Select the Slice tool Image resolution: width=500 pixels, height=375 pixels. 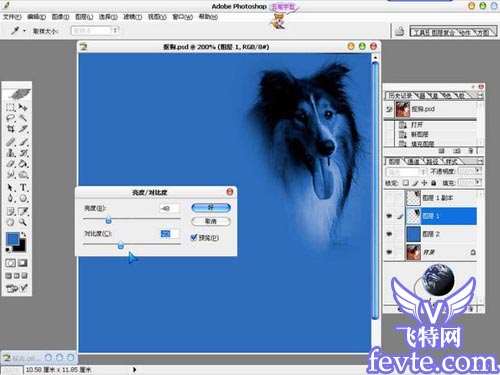(23, 129)
